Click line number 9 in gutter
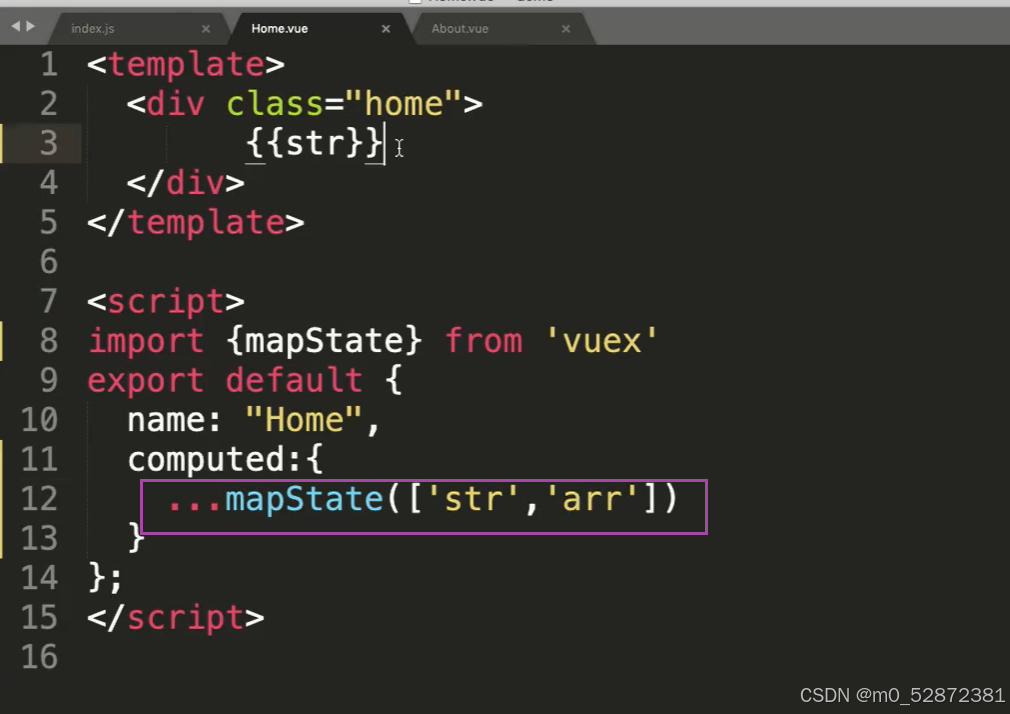This screenshot has height=714, width=1010. pyautogui.click(x=49, y=380)
